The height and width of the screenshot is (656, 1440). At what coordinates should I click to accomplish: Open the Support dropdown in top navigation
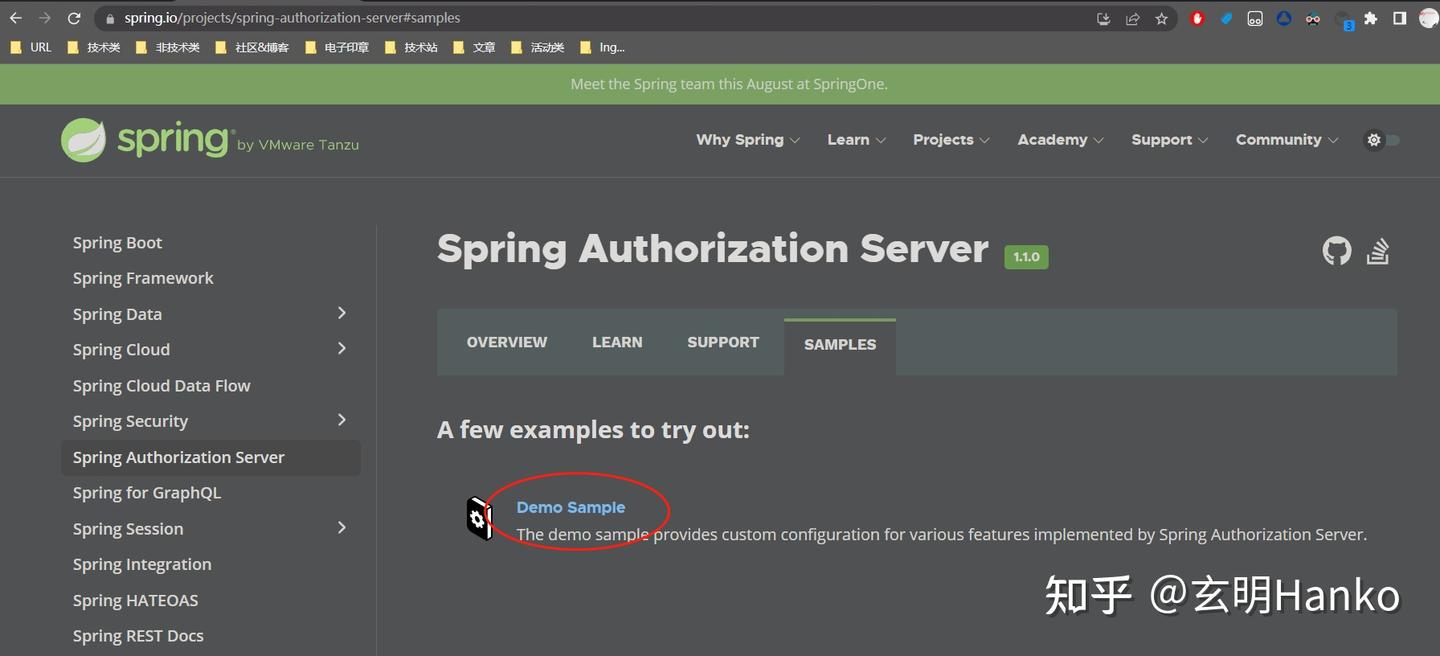[x=1169, y=140]
